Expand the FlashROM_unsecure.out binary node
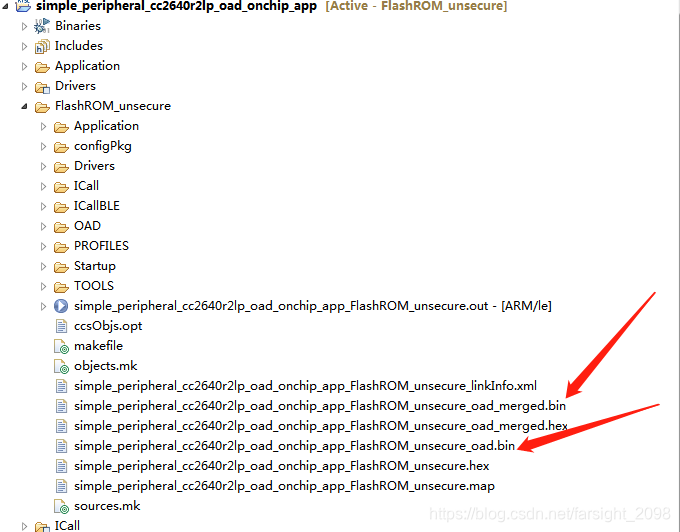The height and width of the screenshot is (532, 680). click(43, 307)
